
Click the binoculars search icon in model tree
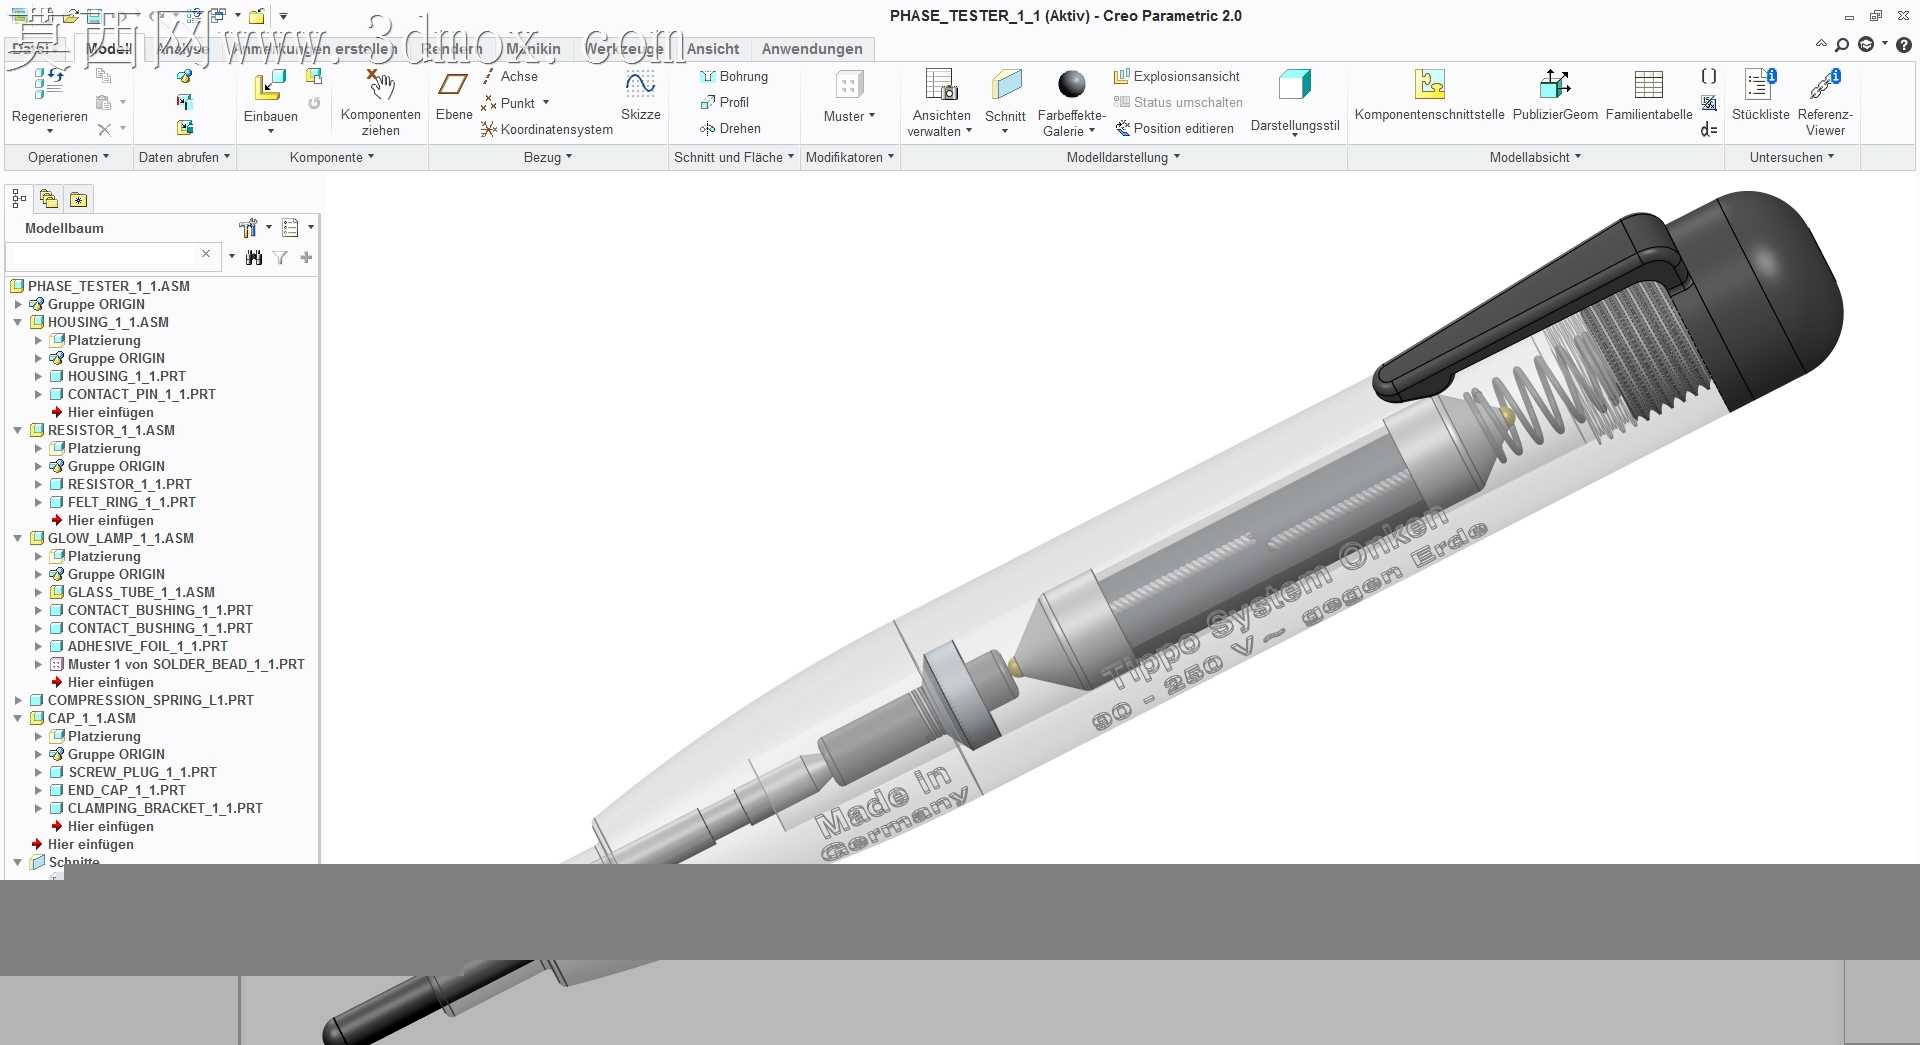[x=254, y=258]
